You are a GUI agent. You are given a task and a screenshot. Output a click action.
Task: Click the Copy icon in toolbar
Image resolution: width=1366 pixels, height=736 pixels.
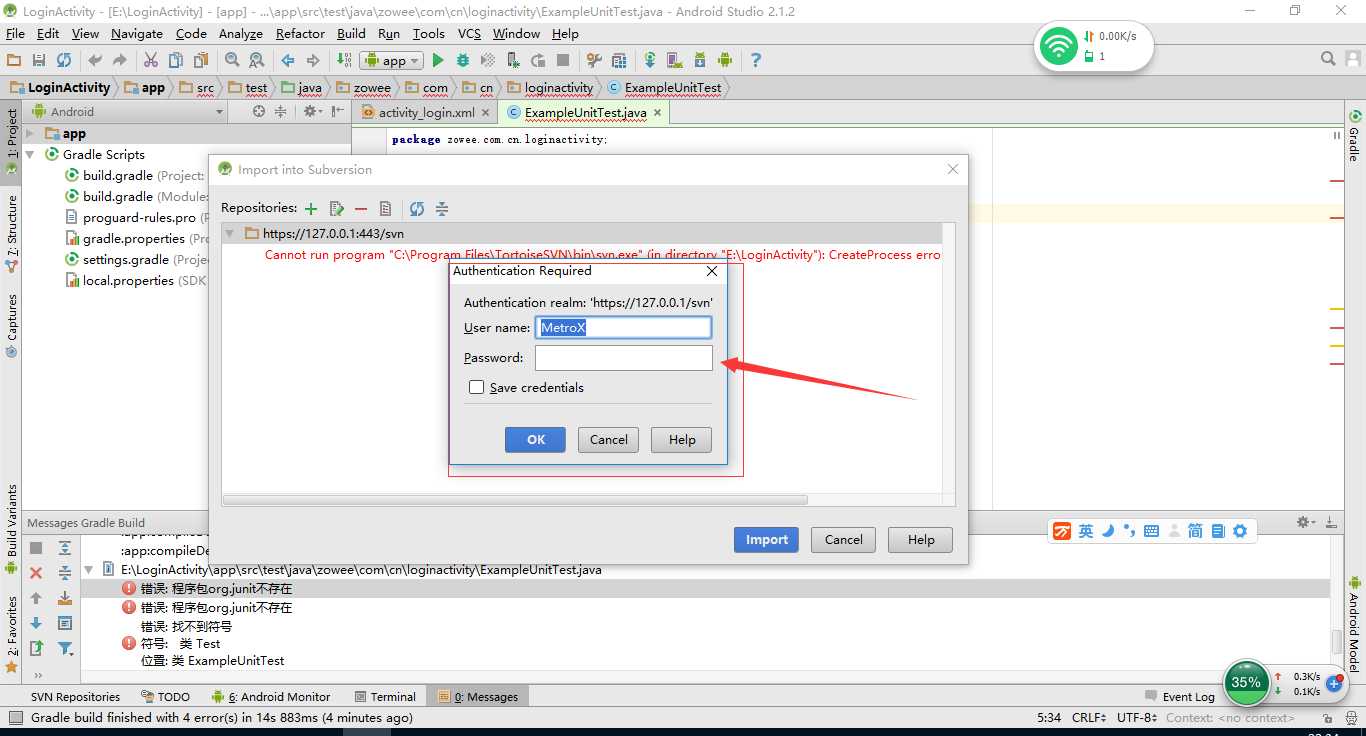tap(176, 60)
